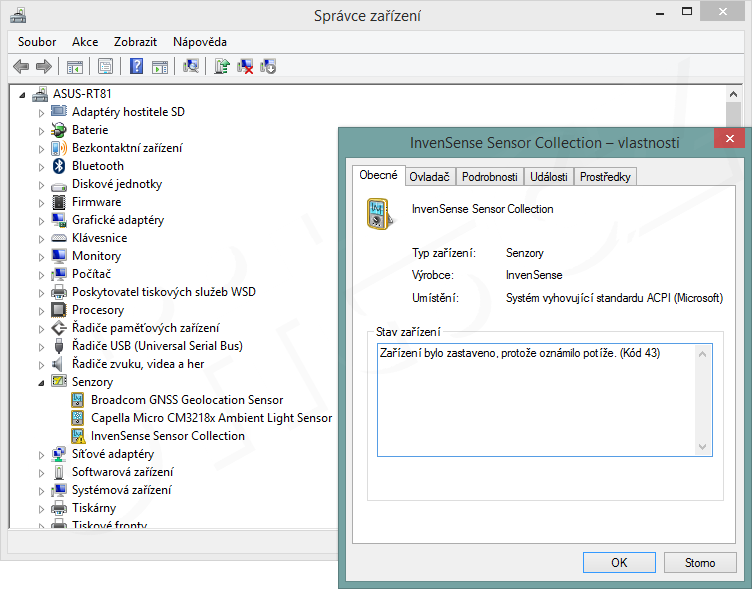
Task: Expand Adaptéry hostitele SD node
Action: point(41,113)
